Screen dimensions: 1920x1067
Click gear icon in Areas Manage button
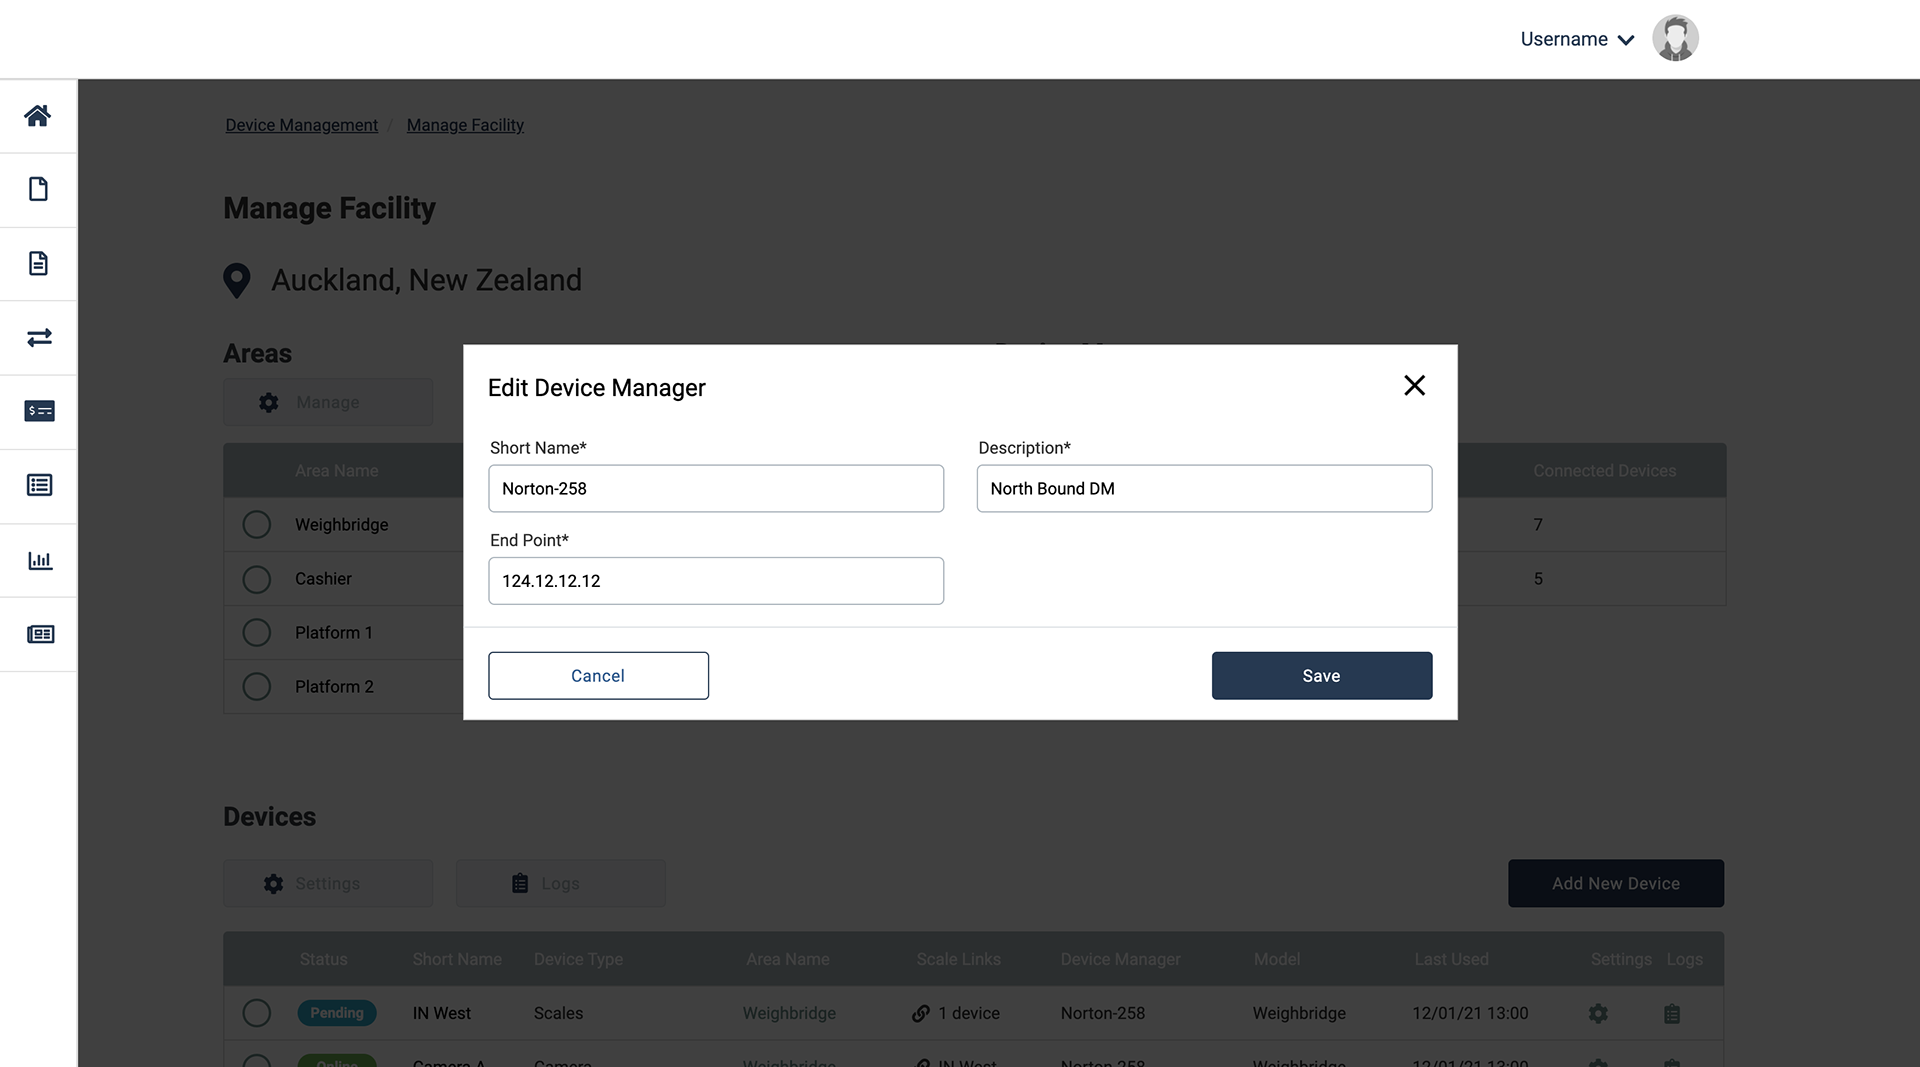[x=269, y=402]
